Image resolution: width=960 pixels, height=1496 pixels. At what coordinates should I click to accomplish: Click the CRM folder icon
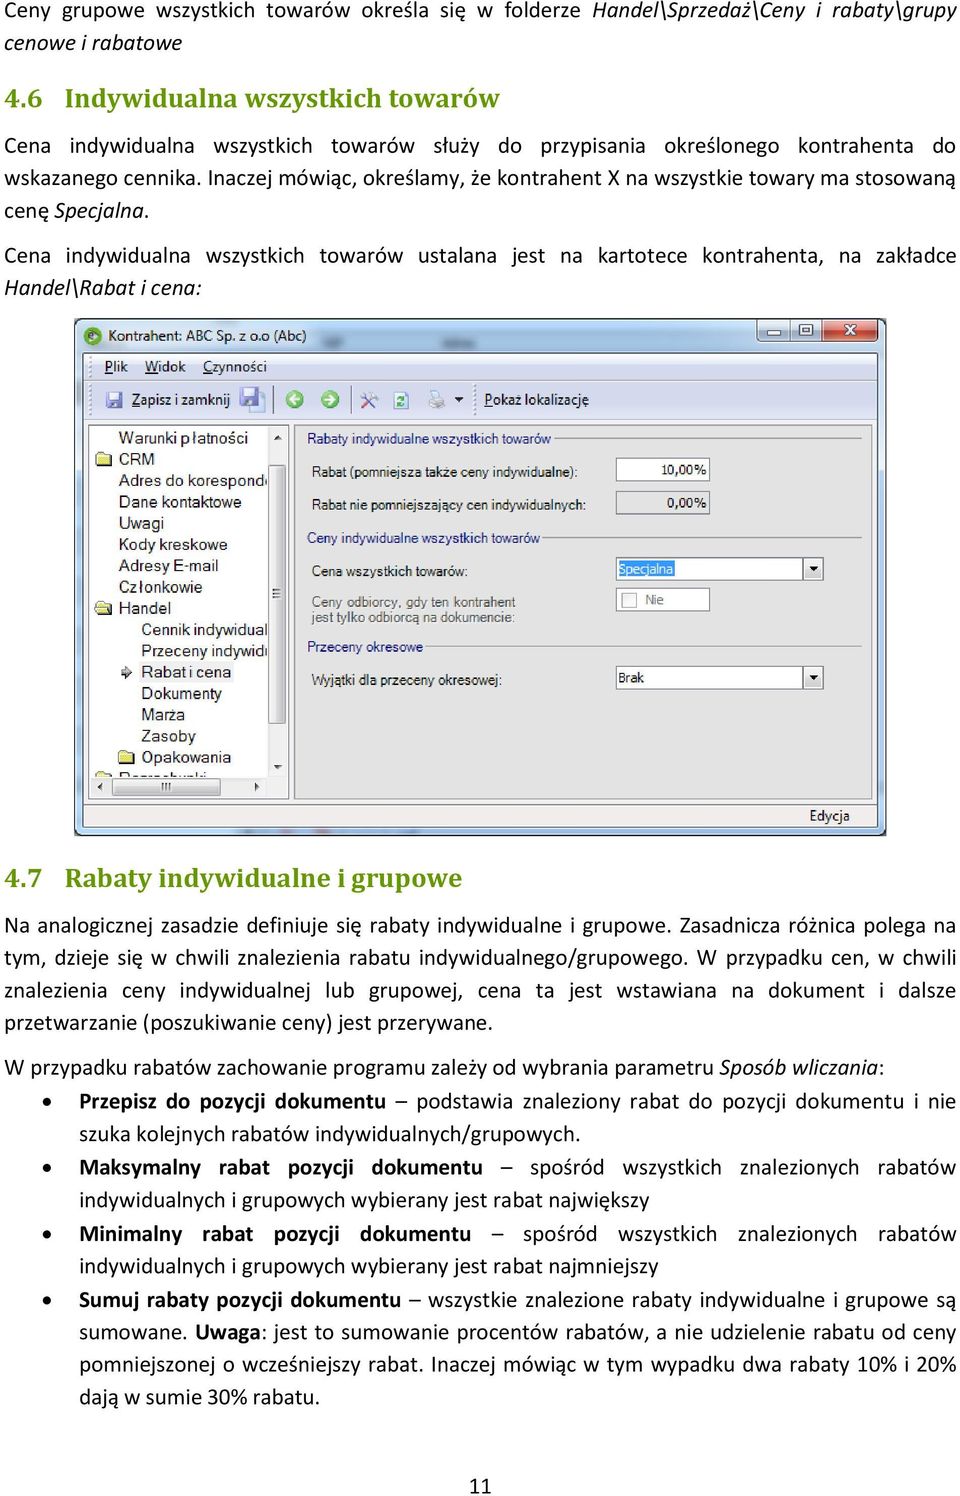pos(104,459)
